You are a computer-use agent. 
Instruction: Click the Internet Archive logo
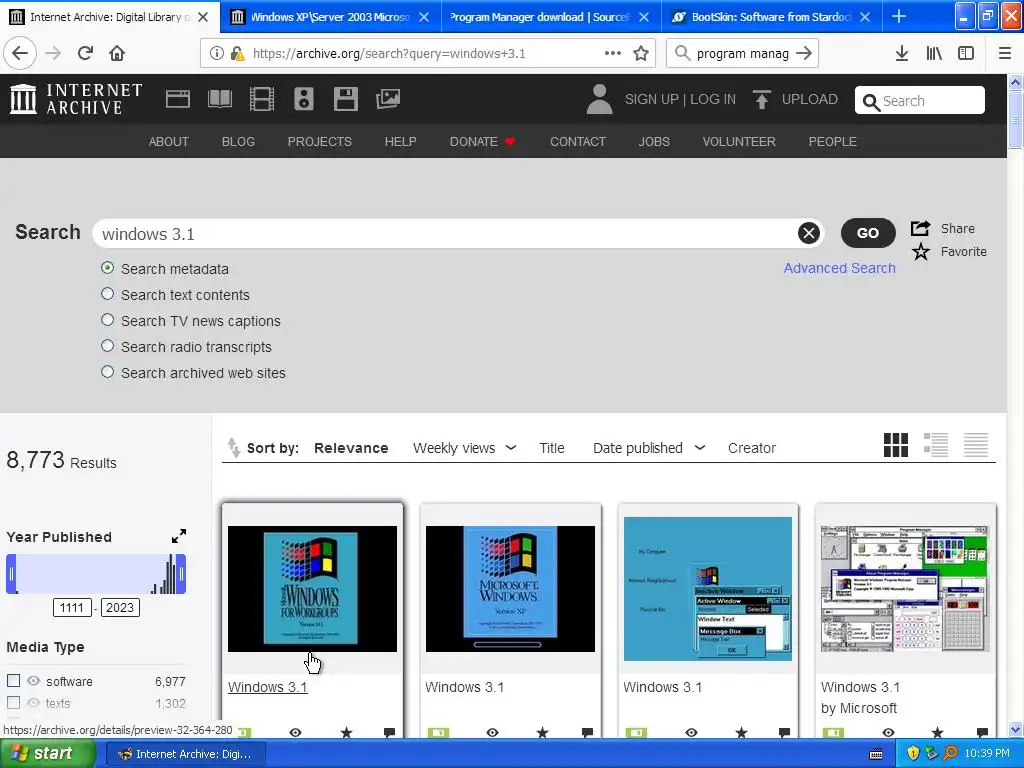[x=76, y=99]
